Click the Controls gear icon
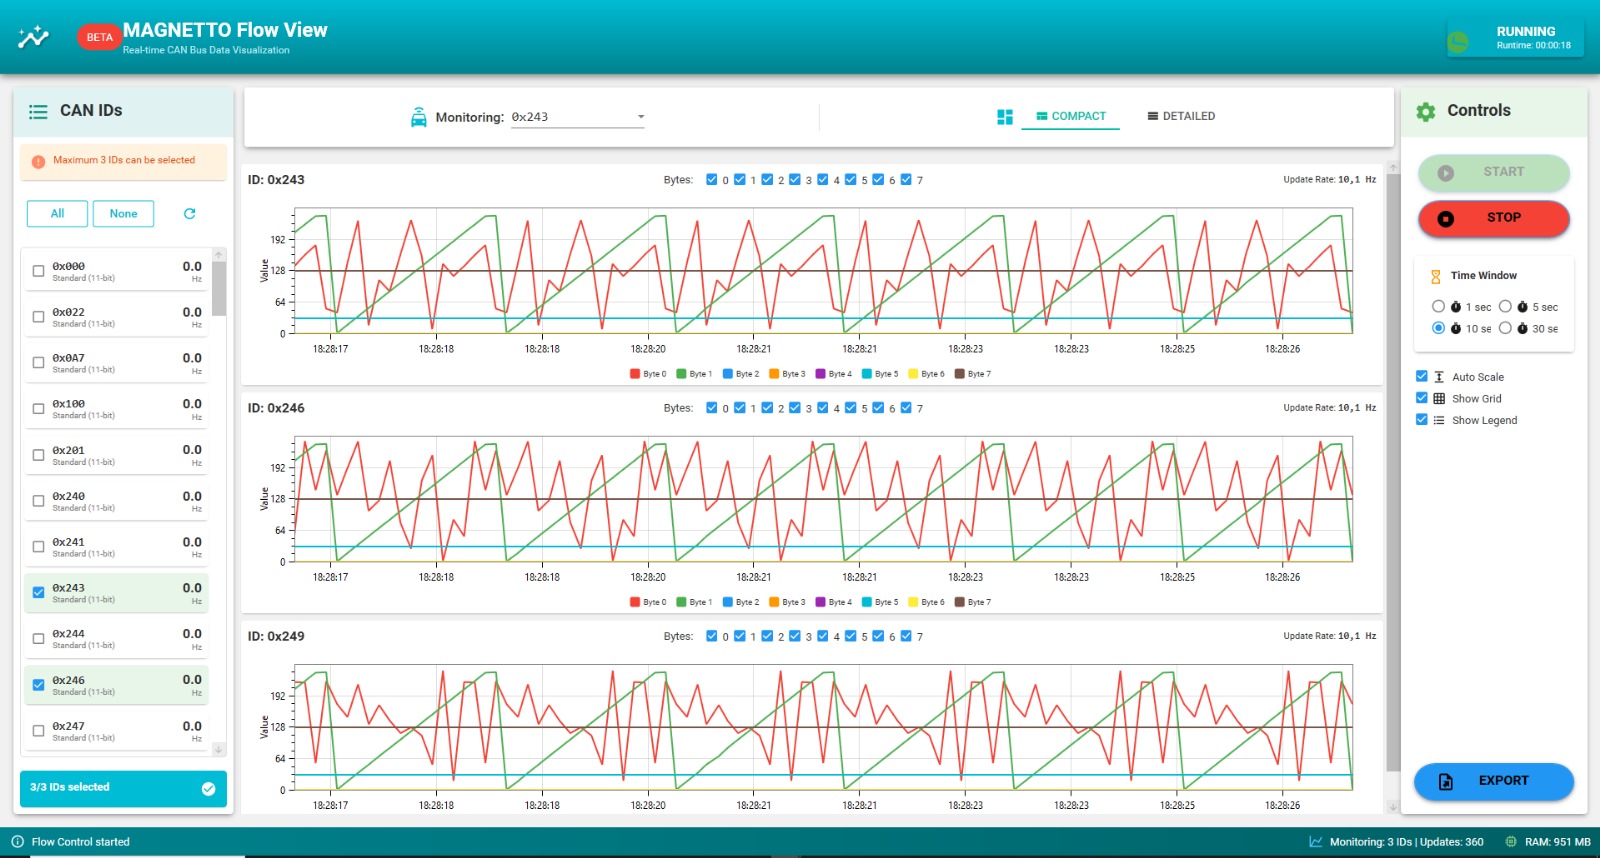This screenshot has height=858, width=1600. (x=1426, y=112)
